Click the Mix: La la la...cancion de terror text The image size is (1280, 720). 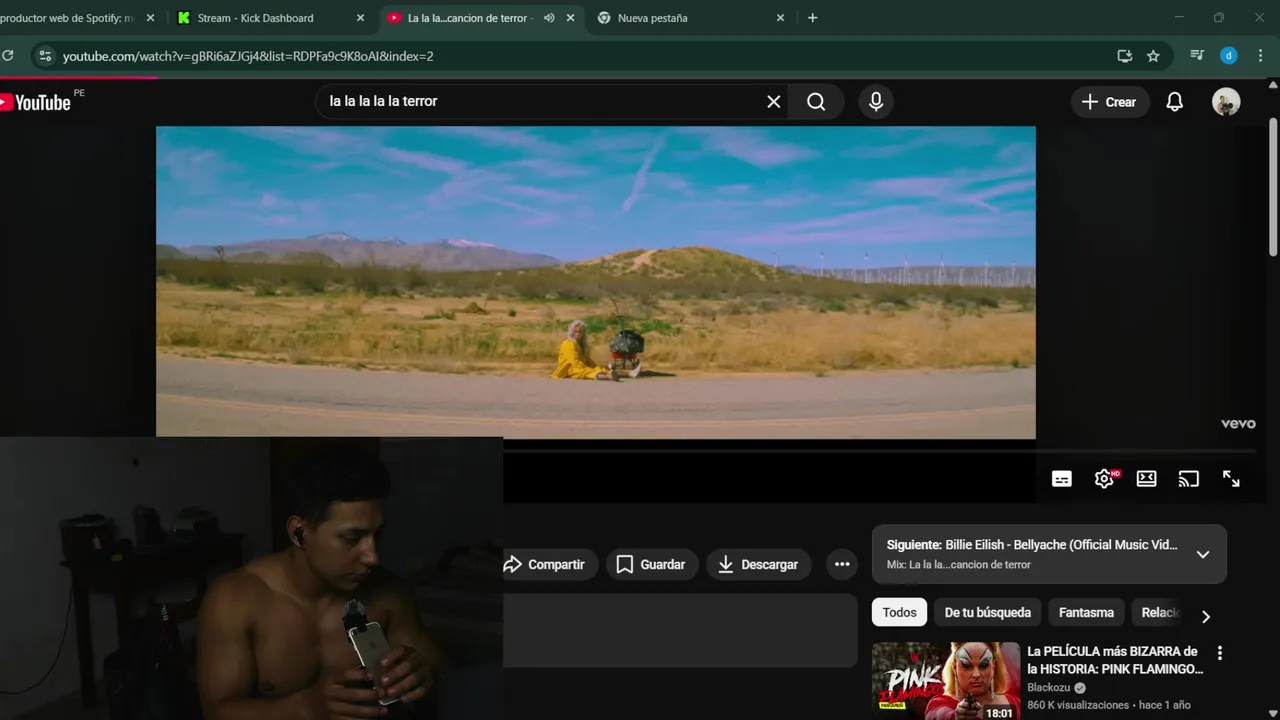click(x=958, y=564)
